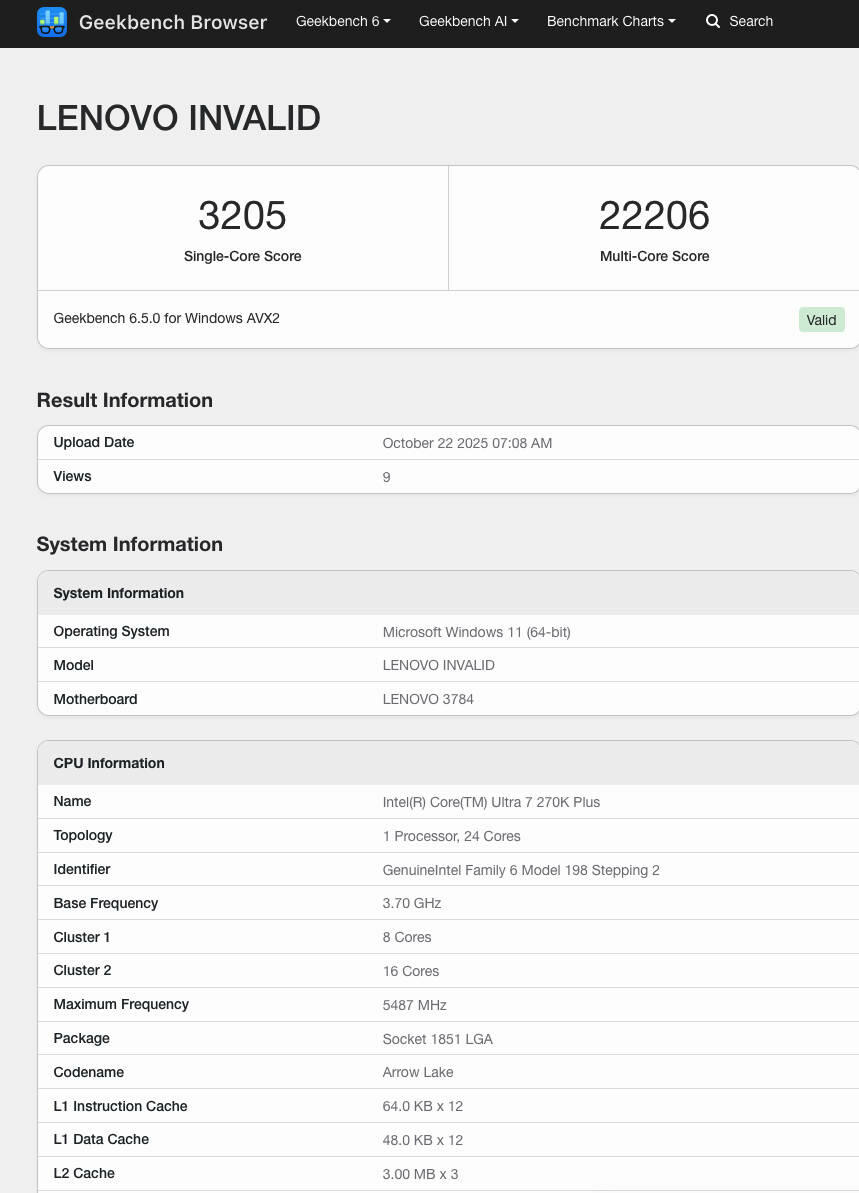Click the System Information table header
859x1193 pixels.
coord(118,593)
